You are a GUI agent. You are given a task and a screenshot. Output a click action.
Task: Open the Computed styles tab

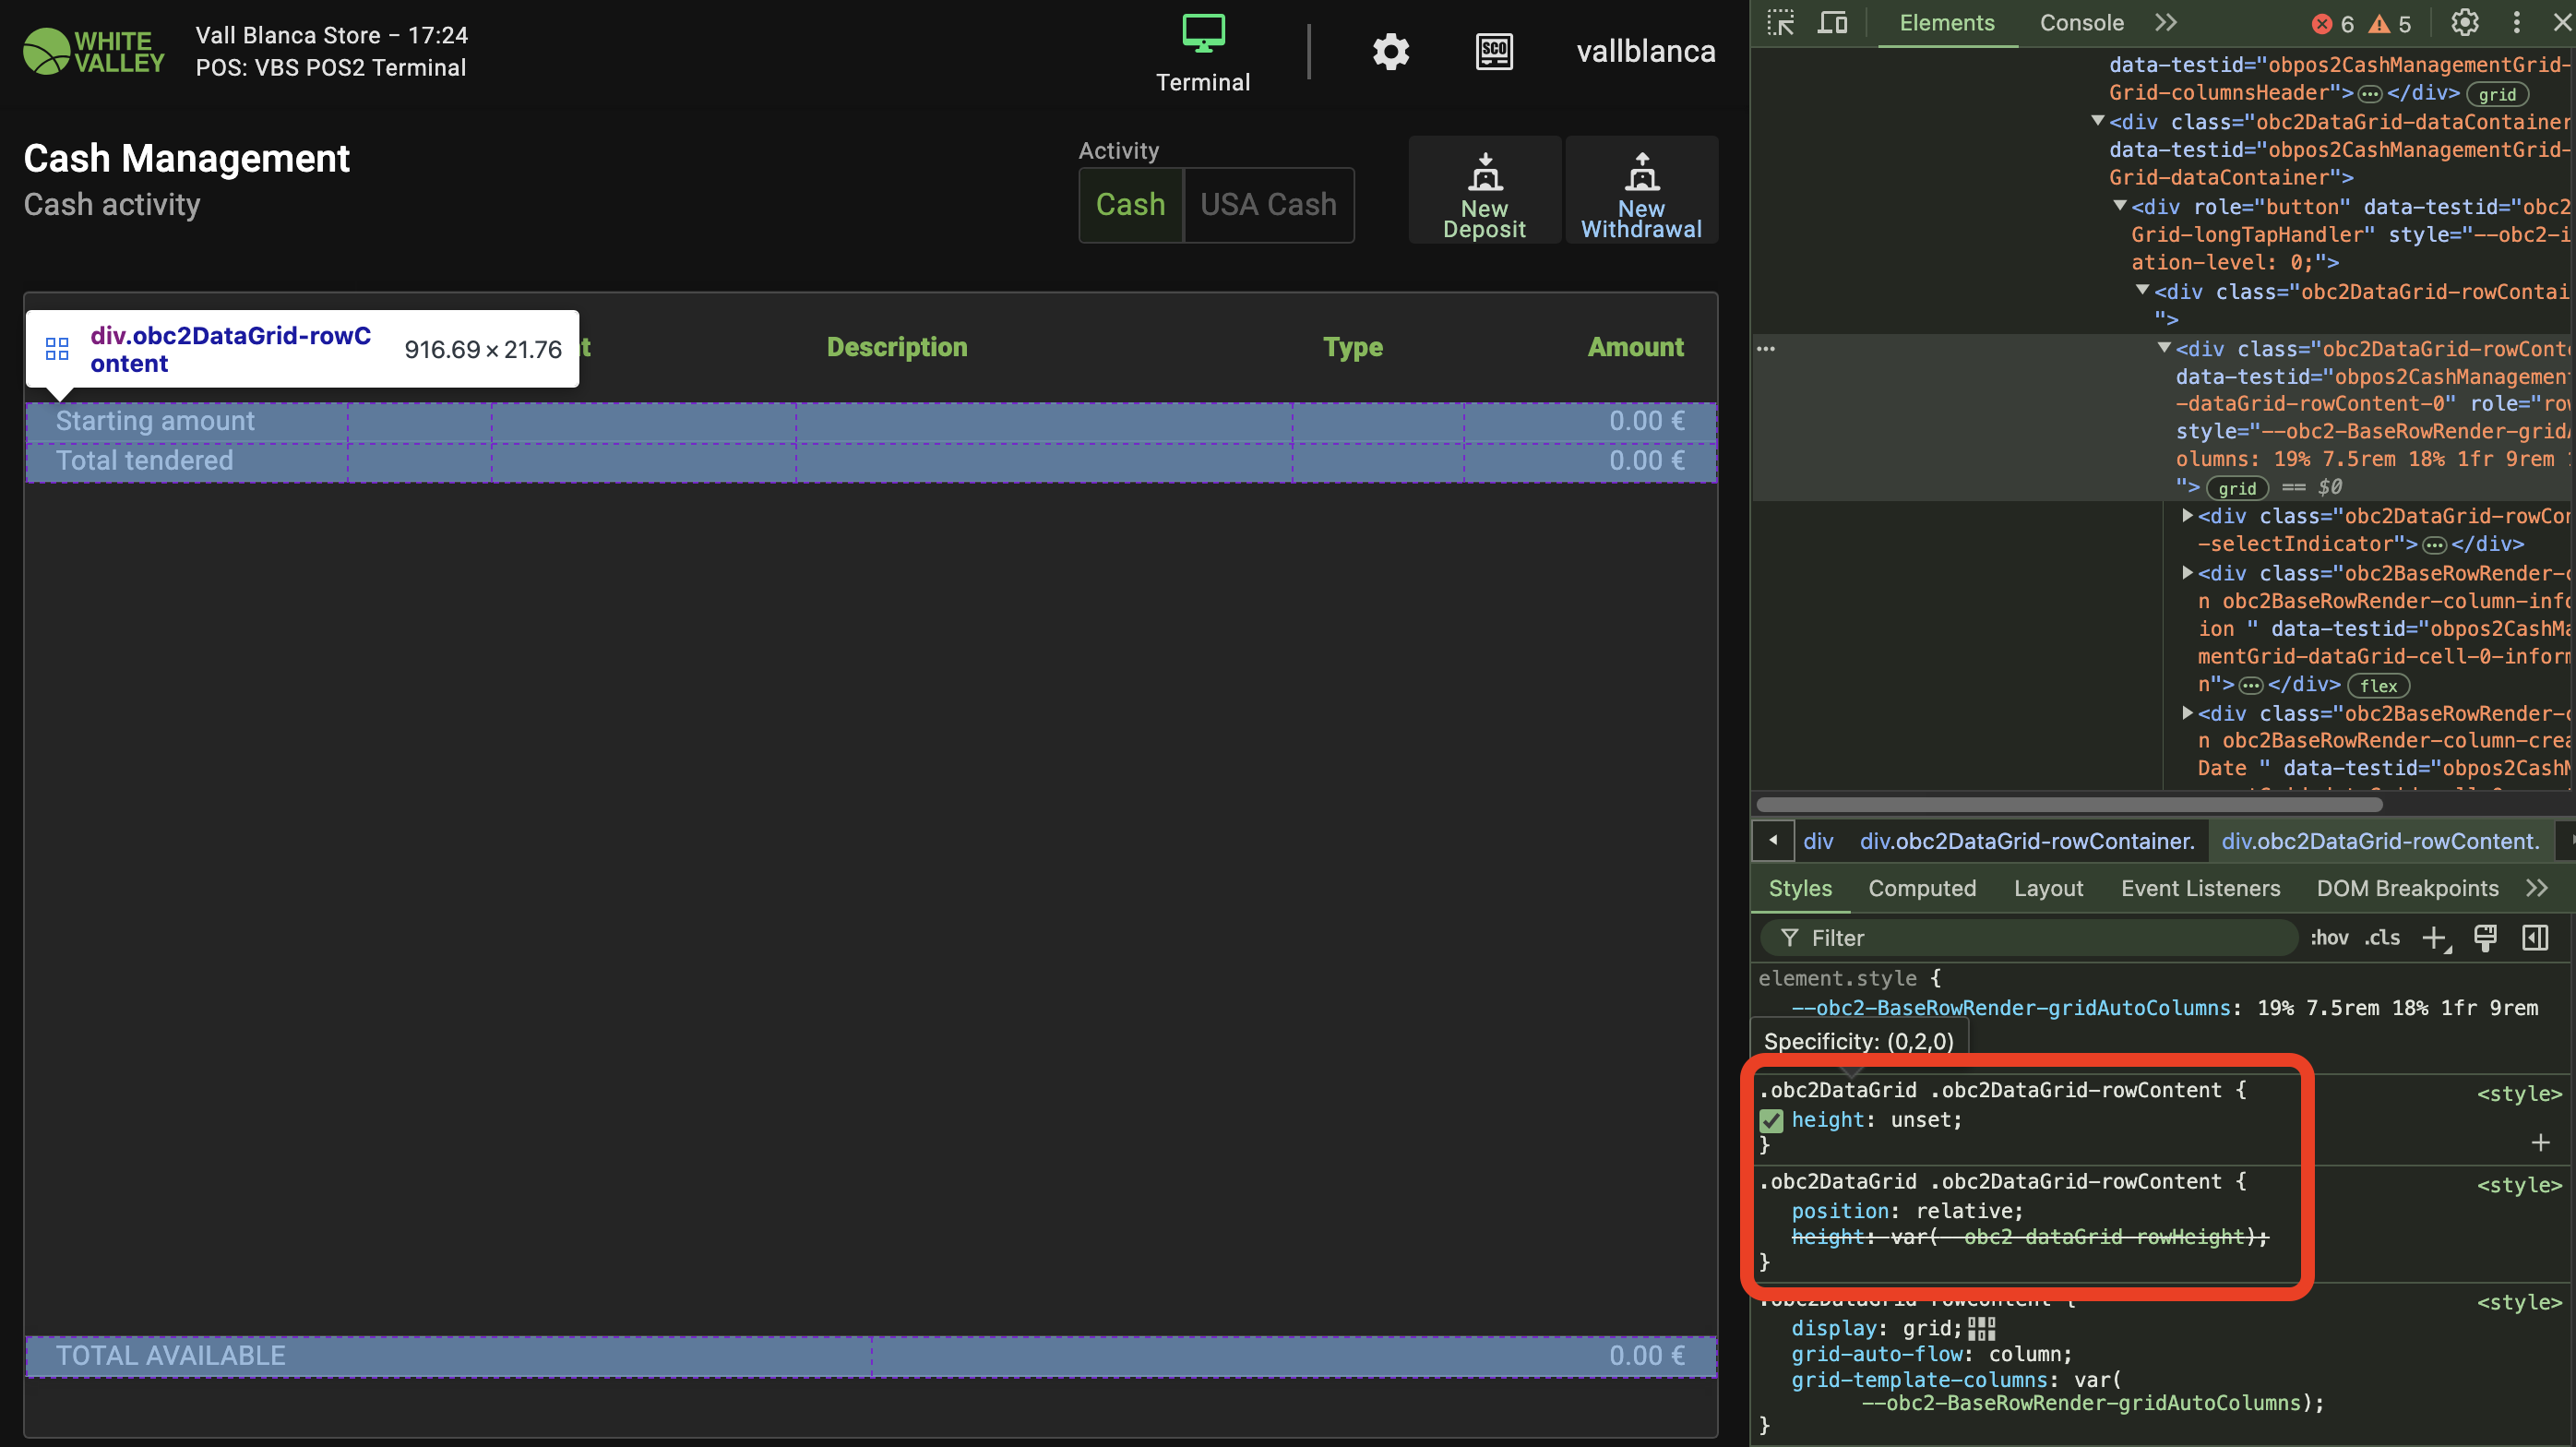point(1921,888)
